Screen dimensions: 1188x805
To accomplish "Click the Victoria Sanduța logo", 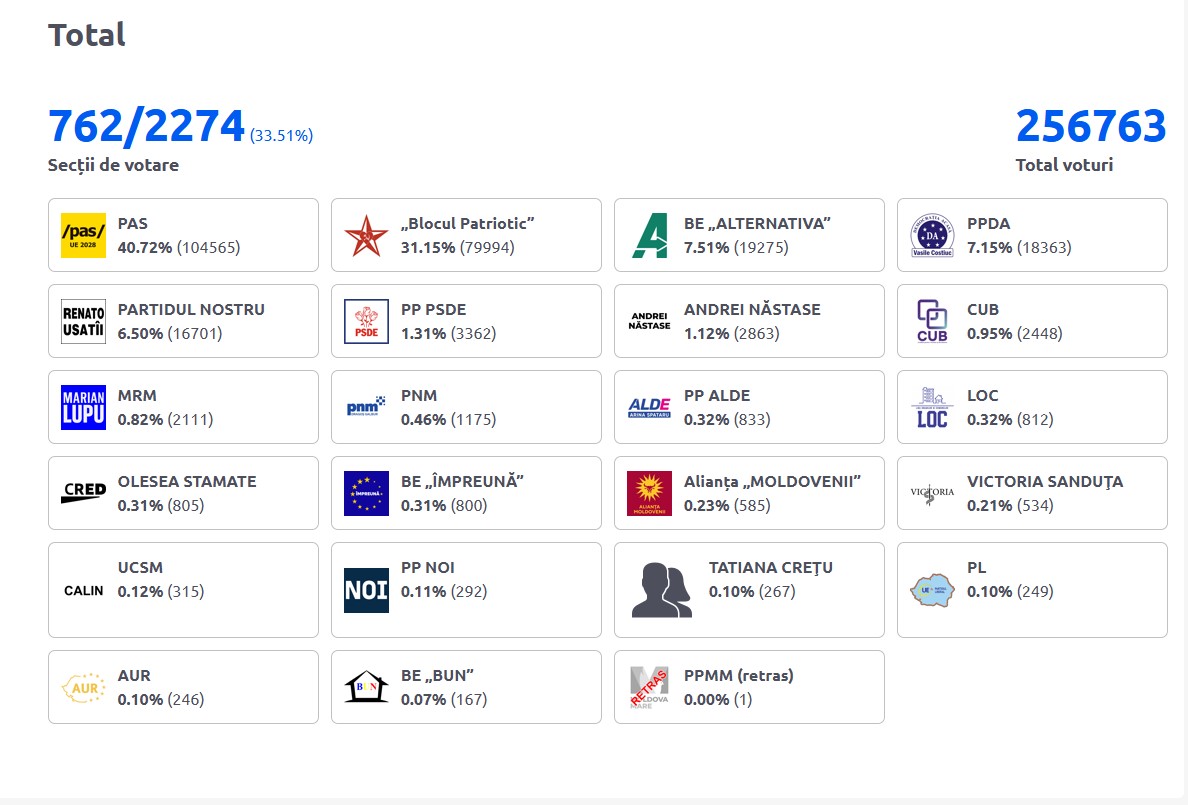I will click(x=932, y=493).
